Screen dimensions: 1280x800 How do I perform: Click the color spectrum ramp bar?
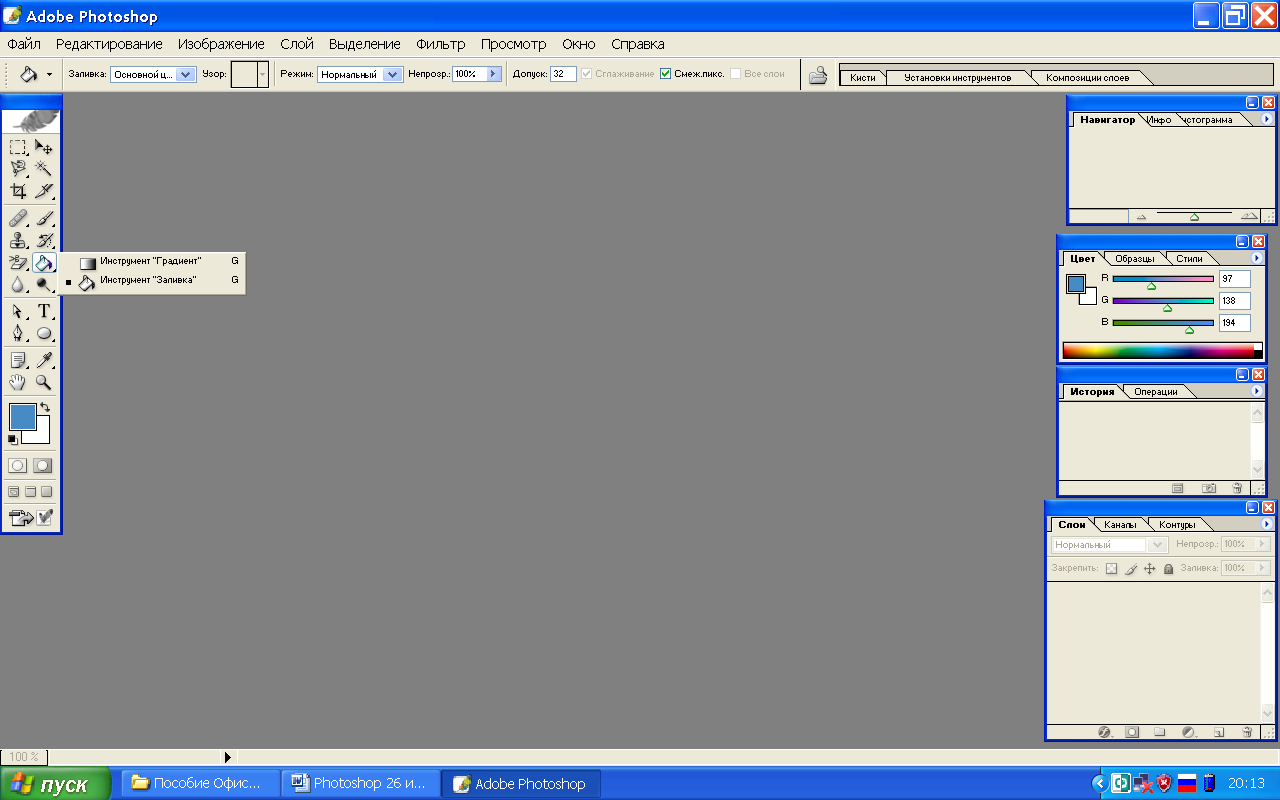tap(1162, 350)
